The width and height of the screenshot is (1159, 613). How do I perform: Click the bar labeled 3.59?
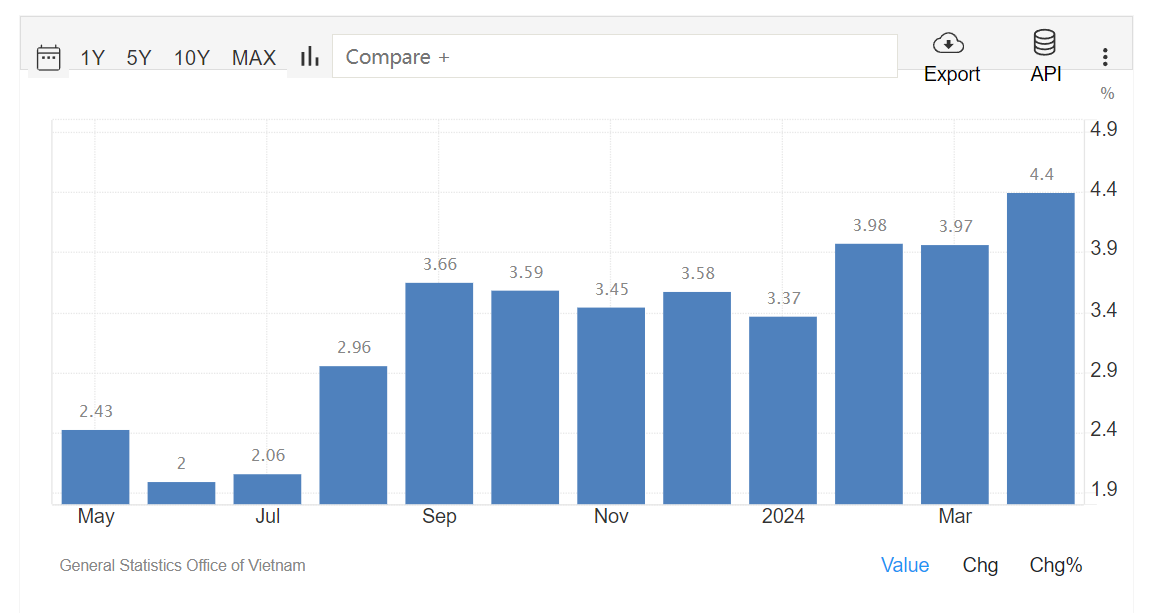pyautogui.click(x=525, y=397)
